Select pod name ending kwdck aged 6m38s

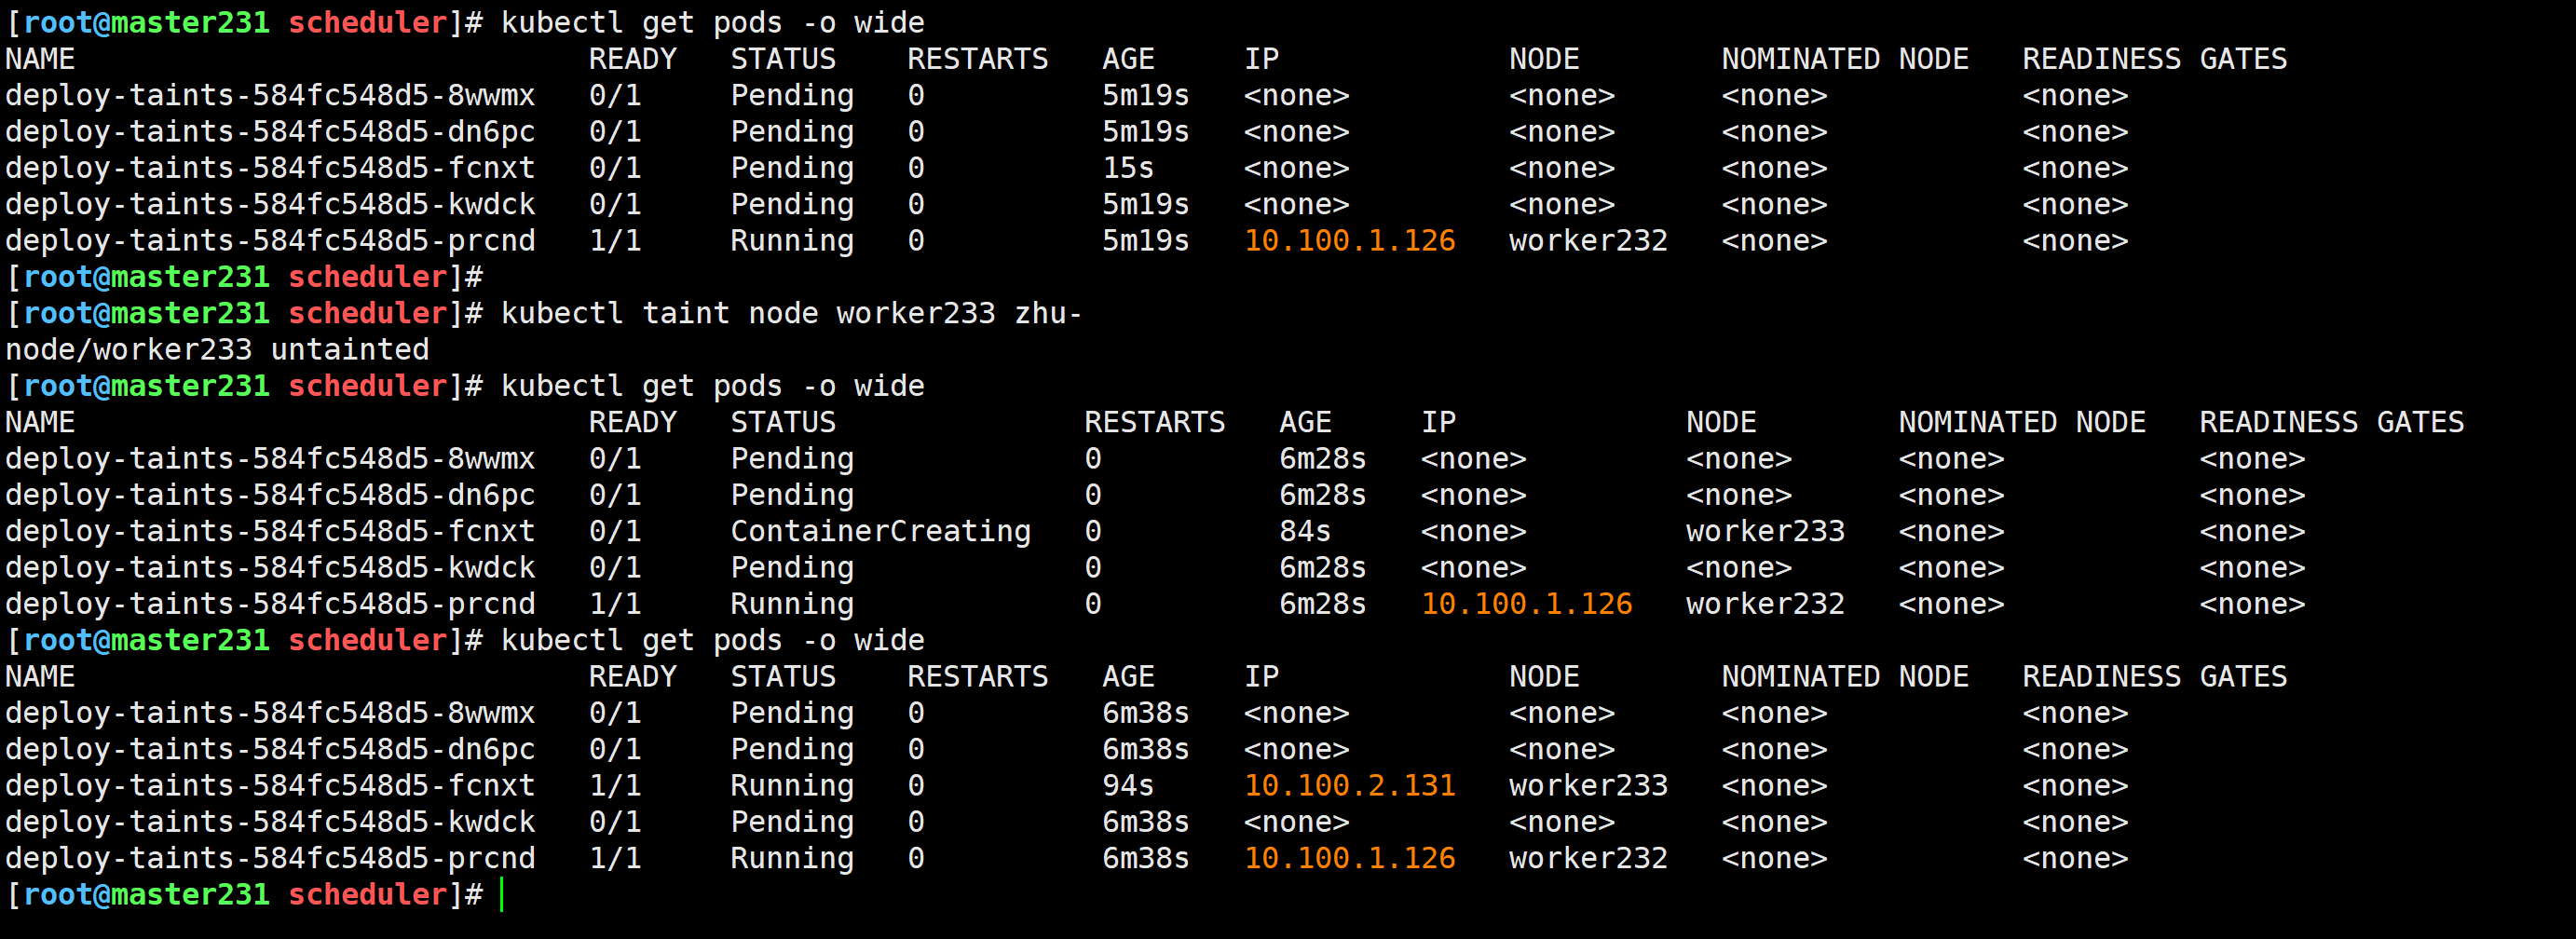(x=270, y=821)
